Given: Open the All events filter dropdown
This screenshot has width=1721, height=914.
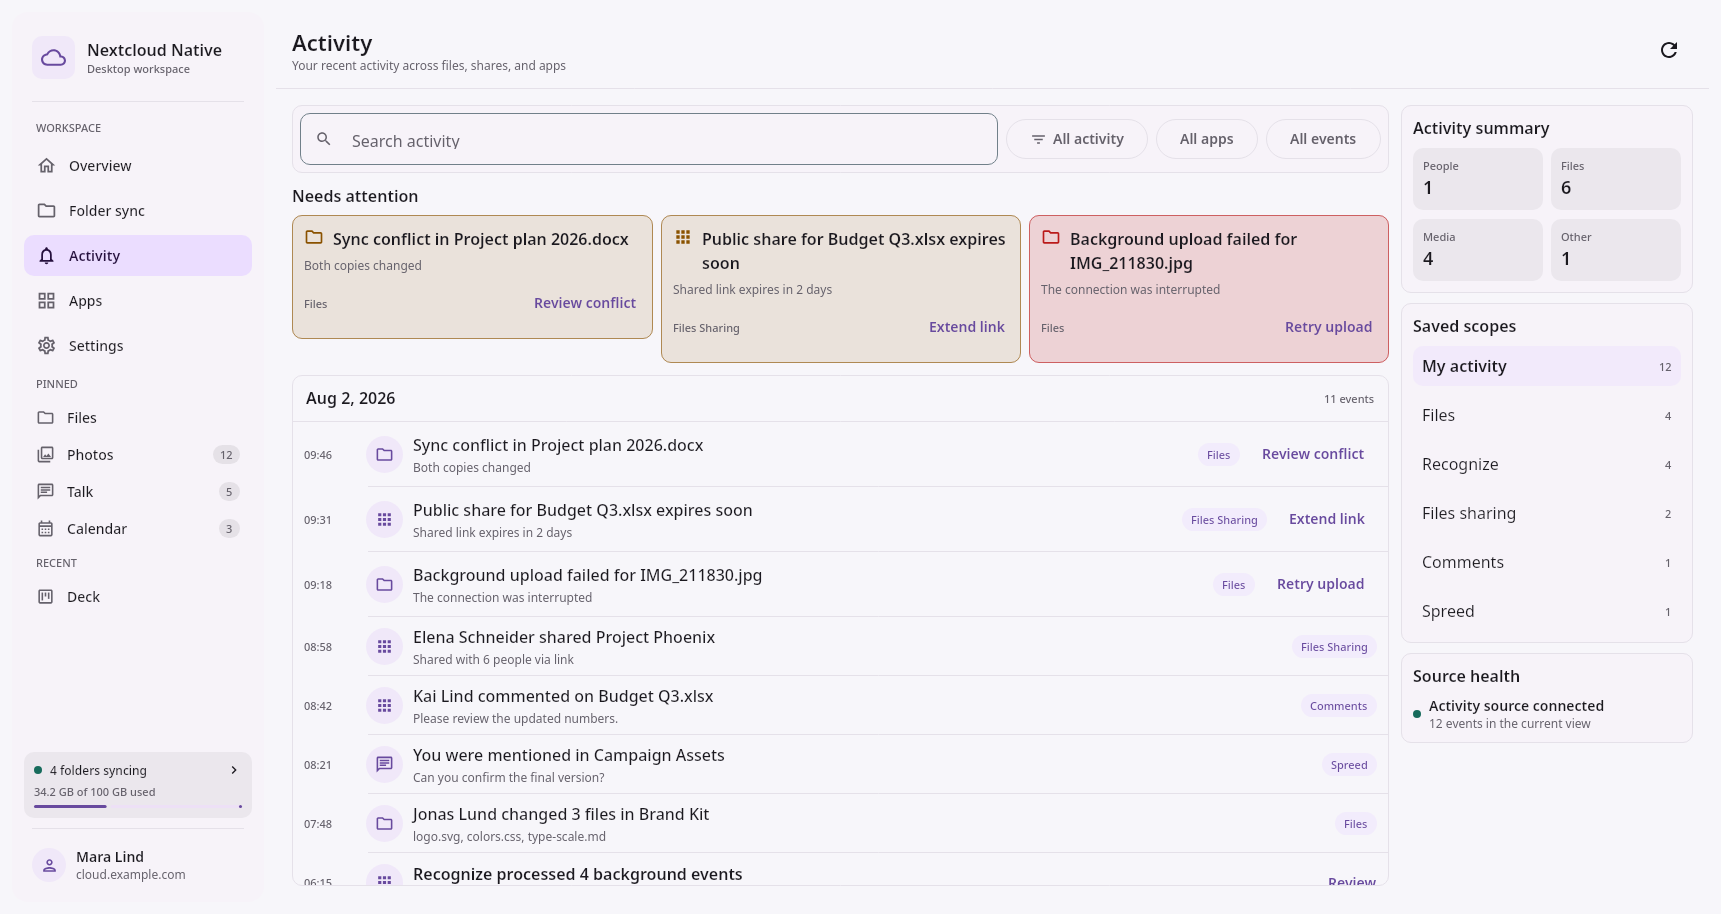Looking at the screenshot, I should pyautogui.click(x=1323, y=139).
